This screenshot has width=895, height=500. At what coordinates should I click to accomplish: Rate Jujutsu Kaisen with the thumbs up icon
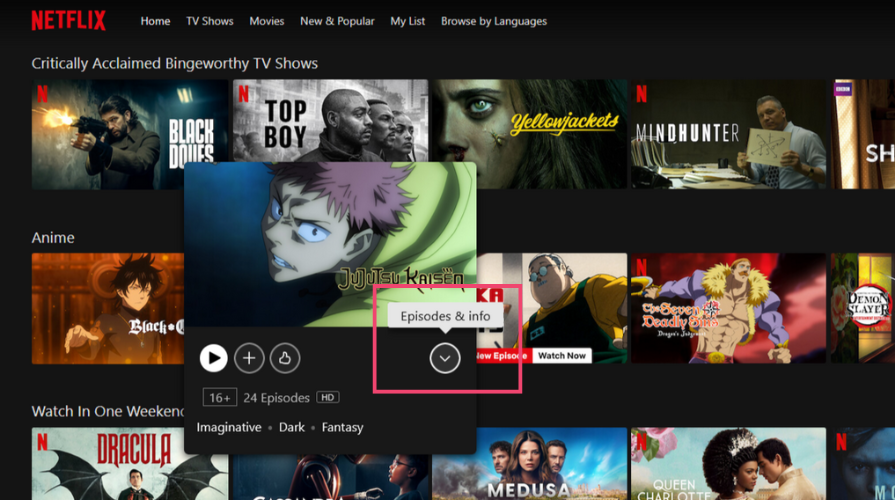click(285, 358)
